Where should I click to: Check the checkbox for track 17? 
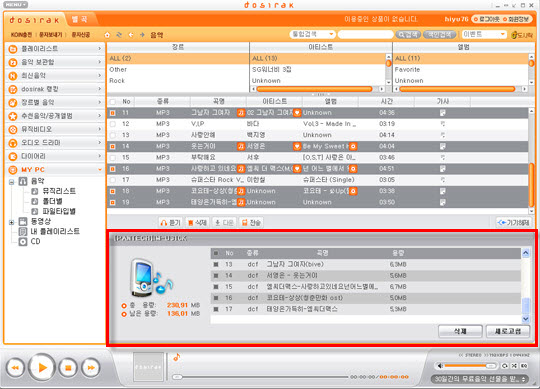pyautogui.click(x=113, y=180)
